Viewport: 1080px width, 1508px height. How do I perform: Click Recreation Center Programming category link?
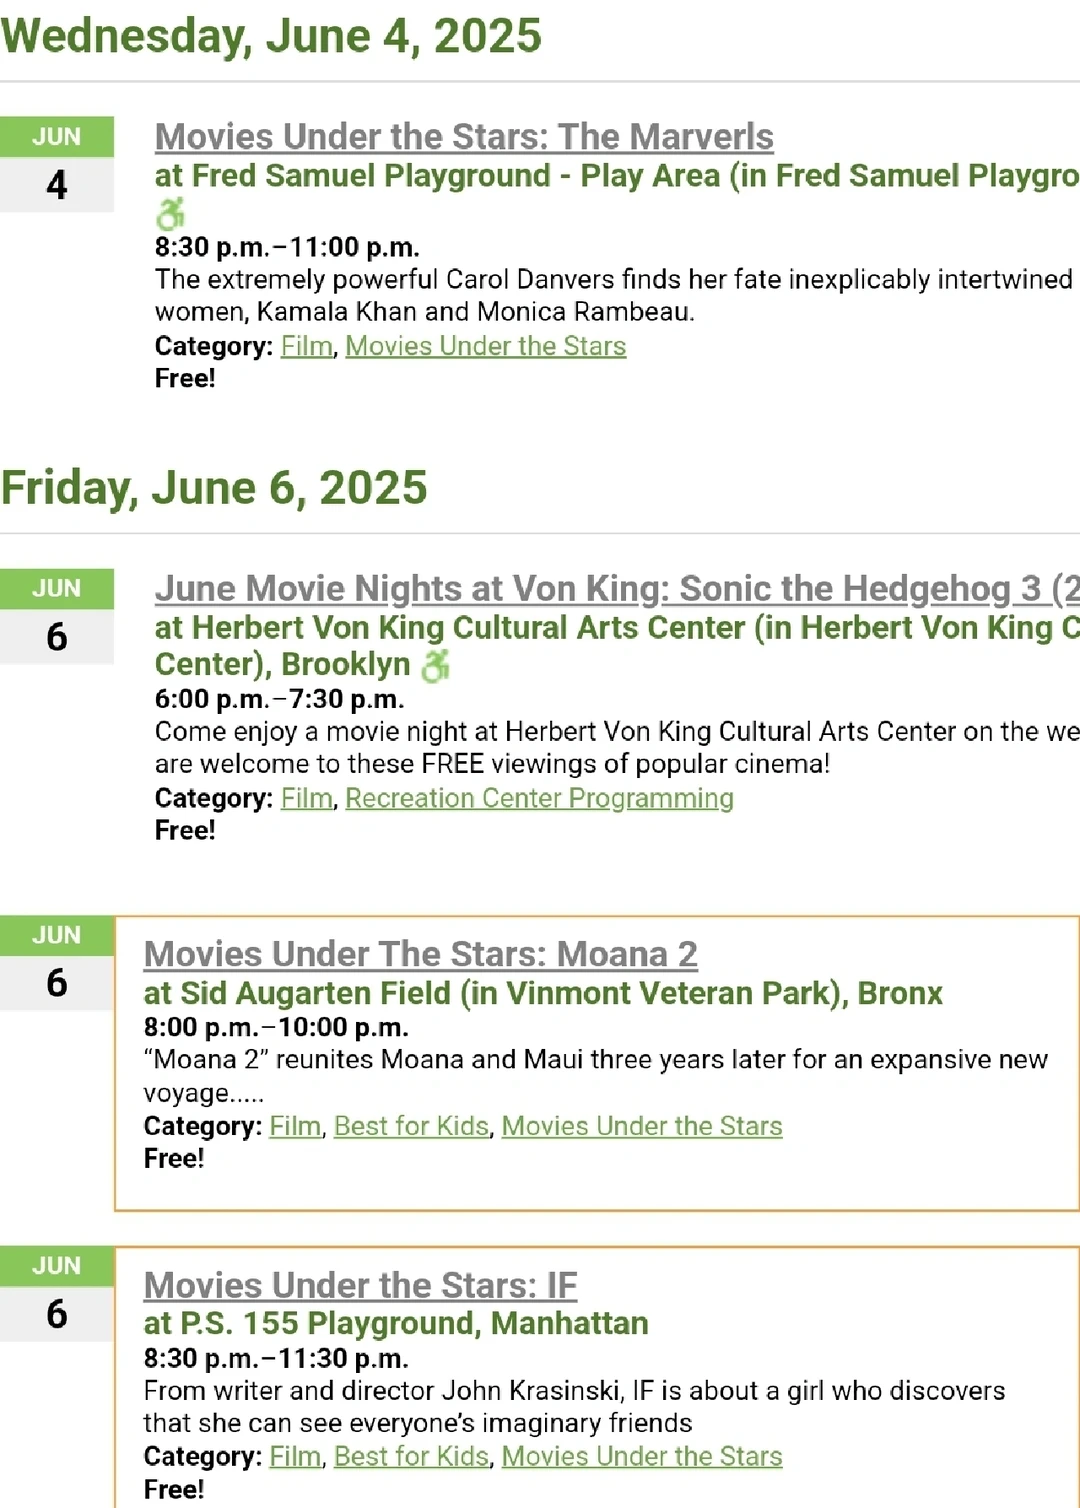click(x=539, y=798)
